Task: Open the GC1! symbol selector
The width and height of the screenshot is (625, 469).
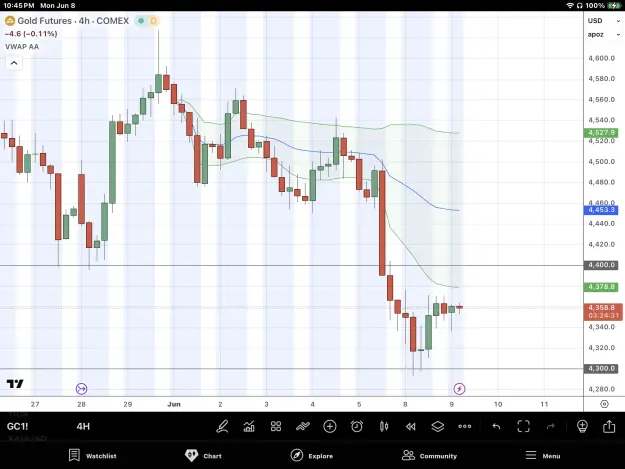Action: point(18,426)
